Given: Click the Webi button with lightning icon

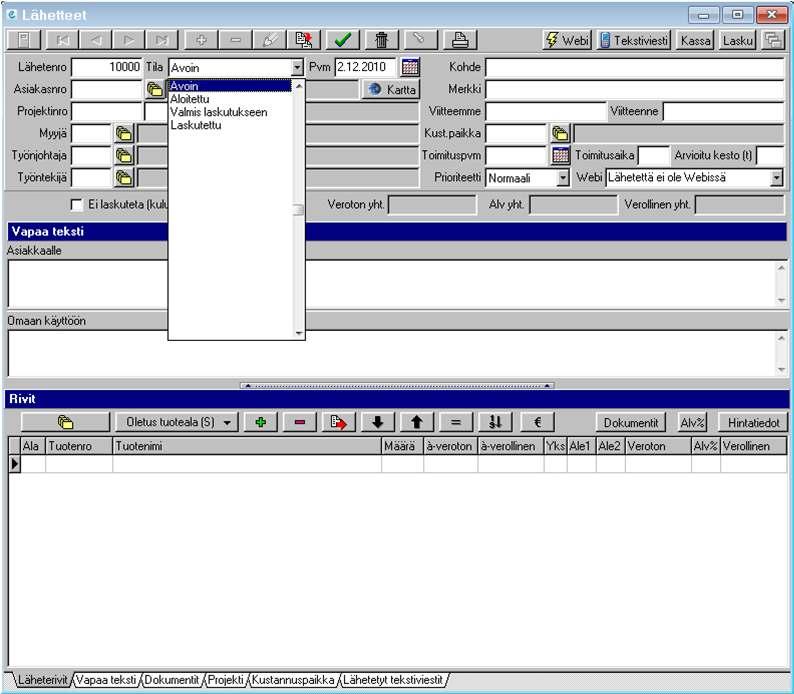Looking at the screenshot, I should [x=567, y=39].
